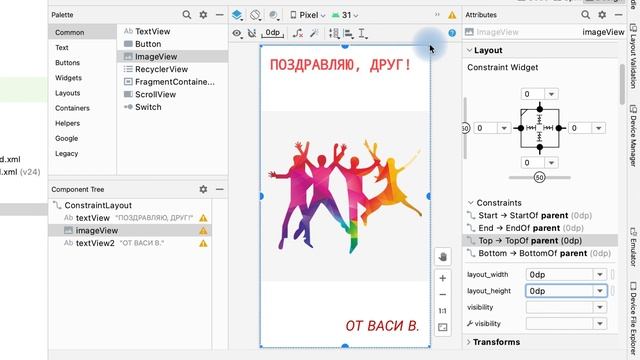Viewport: 640px width, 360px height.
Task: Open visibility dropdown
Action: pos(600,307)
